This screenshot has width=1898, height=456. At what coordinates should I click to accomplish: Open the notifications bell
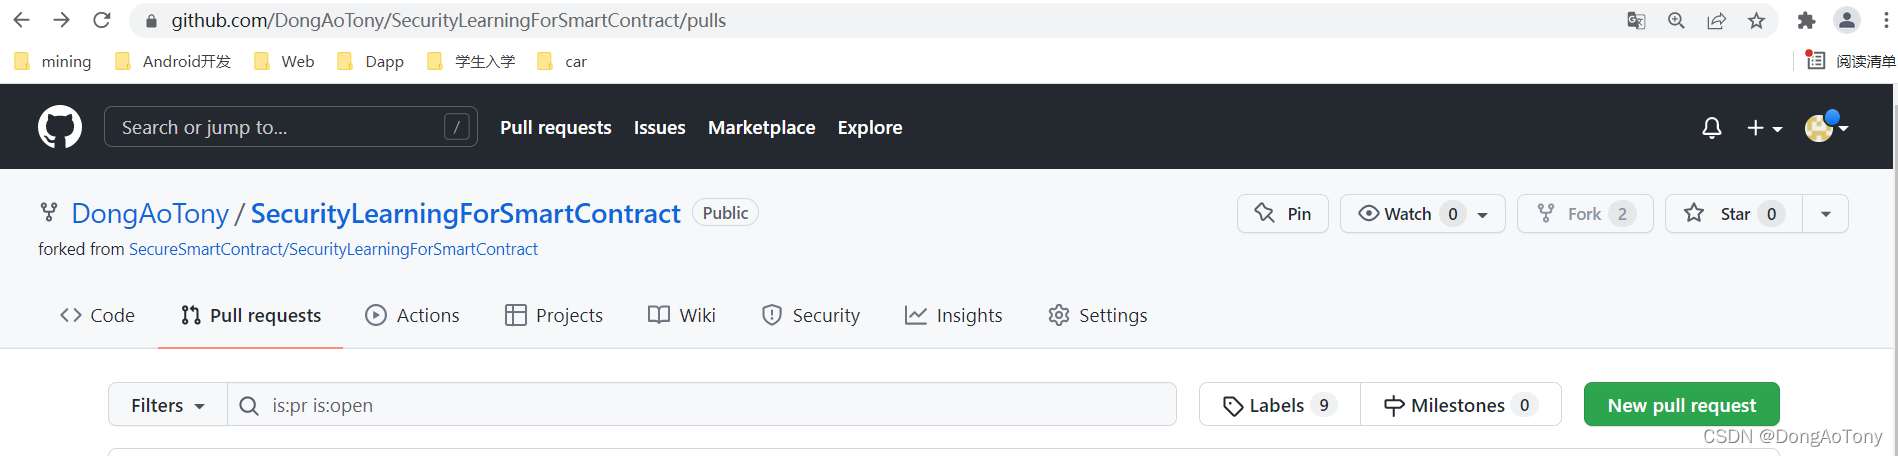(1712, 128)
